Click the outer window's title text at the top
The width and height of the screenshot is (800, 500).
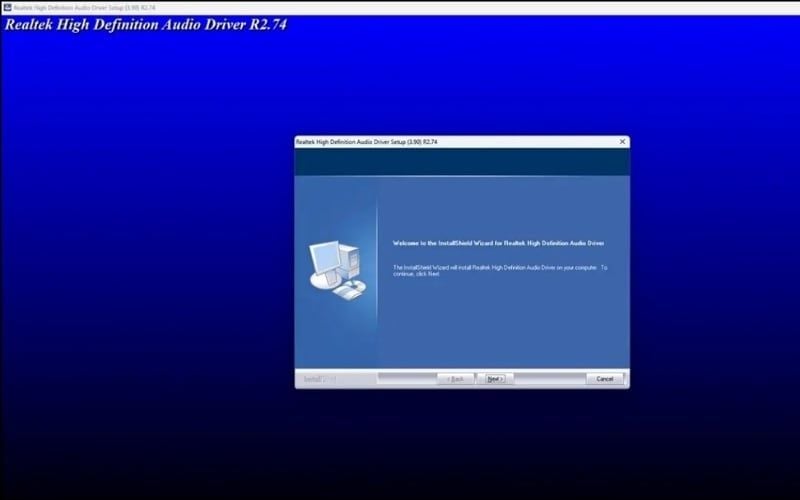85,8
